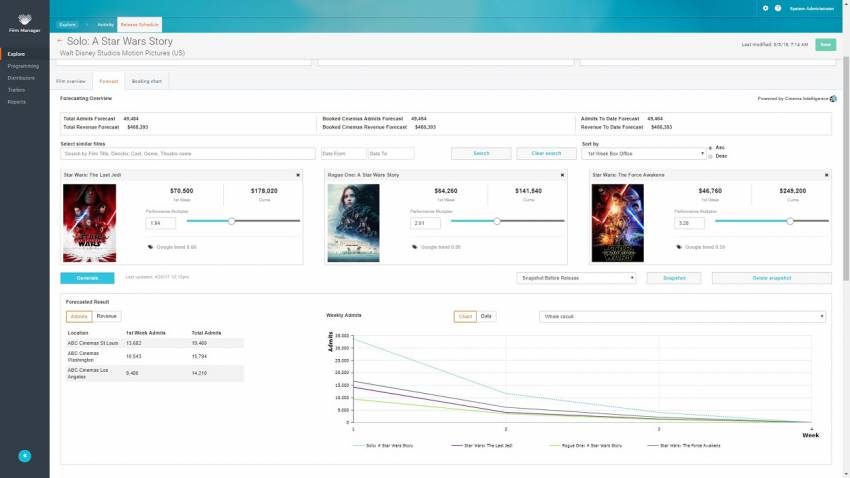Select ABC Cinemas Los Angeles row
Screen dimensions: 850x478
(x=155, y=373)
